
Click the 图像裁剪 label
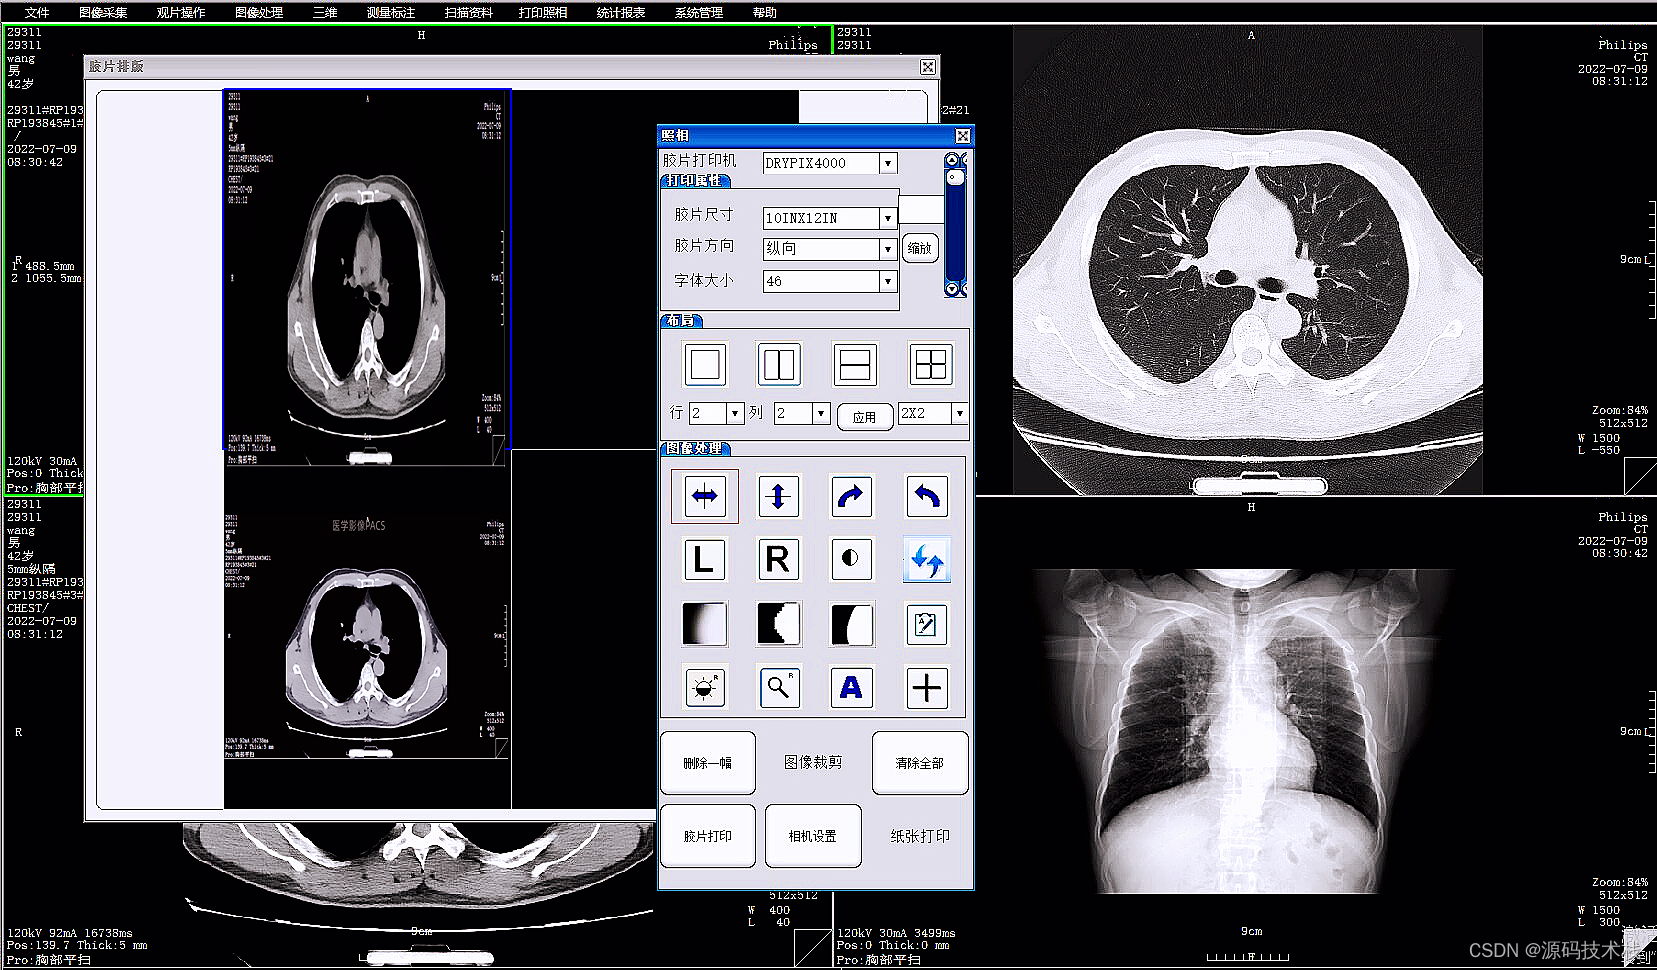tap(813, 762)
